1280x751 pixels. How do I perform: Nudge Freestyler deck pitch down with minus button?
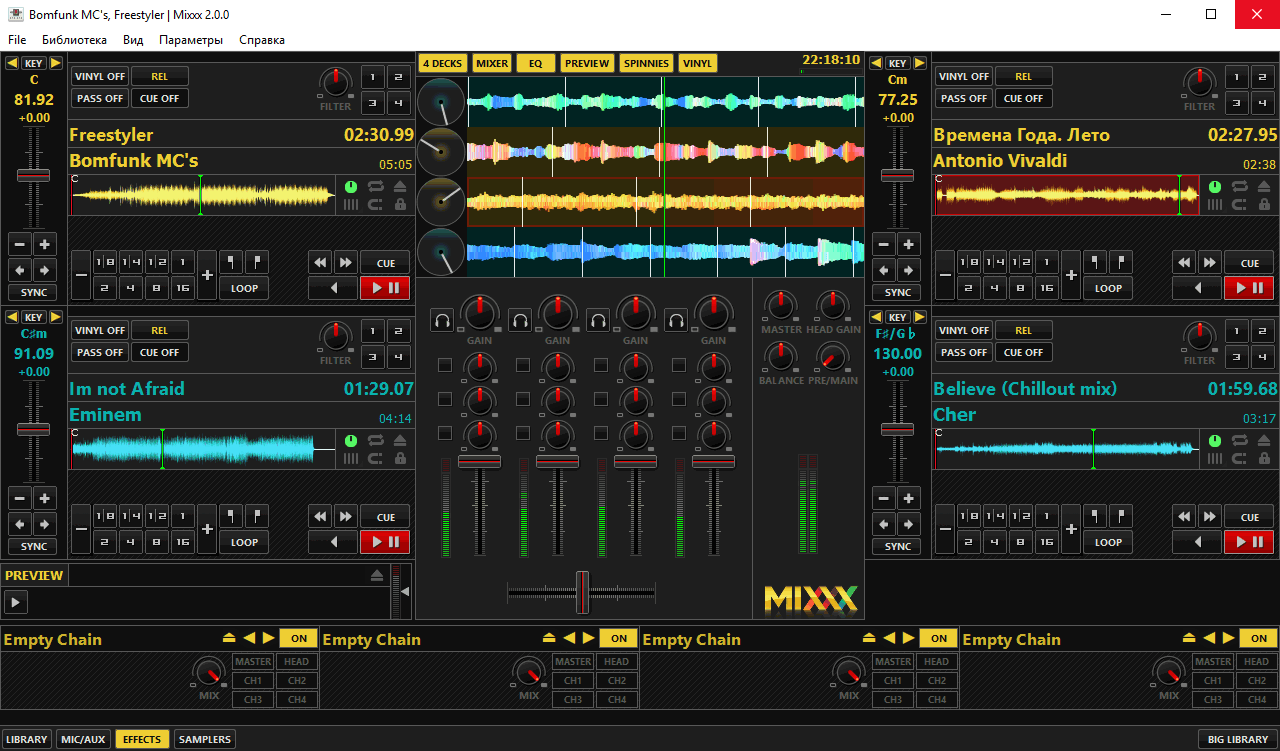[19, 244]
